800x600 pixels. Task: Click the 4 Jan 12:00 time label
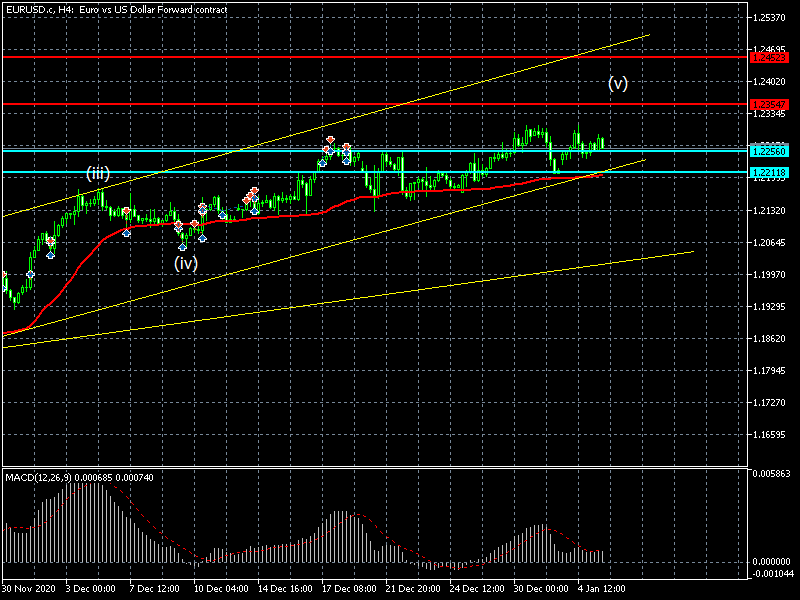click(603, 589)
